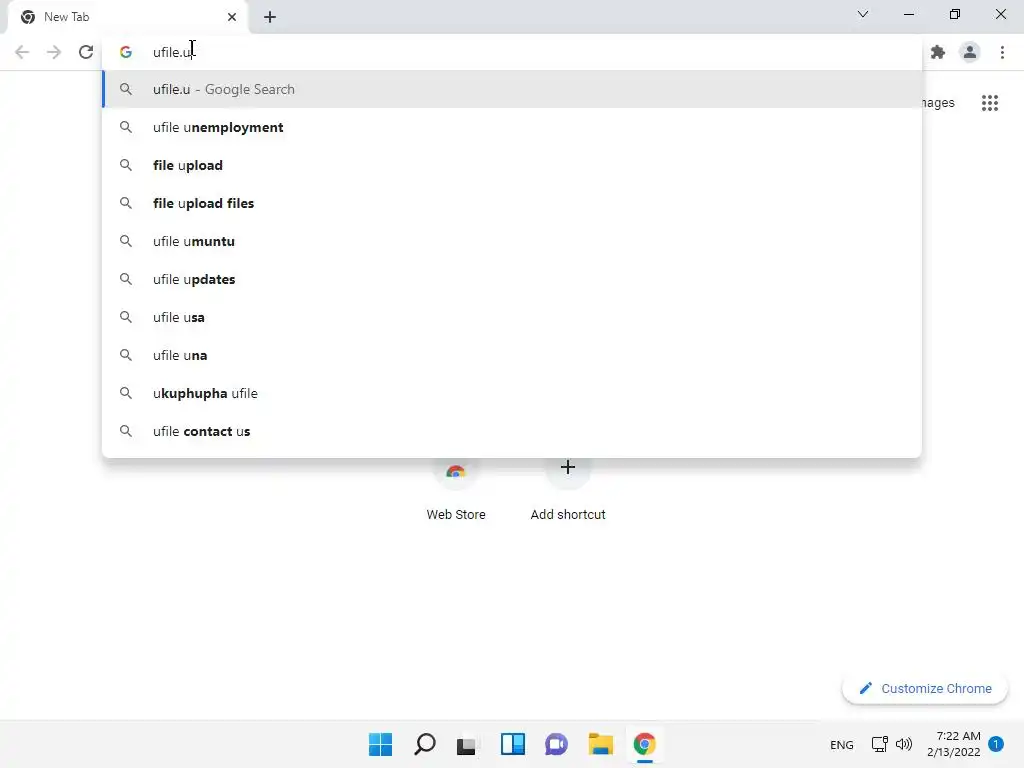Viewport: 1024px width, 768px height.
Task: Open the Windows Start menu
Action: 380,744
